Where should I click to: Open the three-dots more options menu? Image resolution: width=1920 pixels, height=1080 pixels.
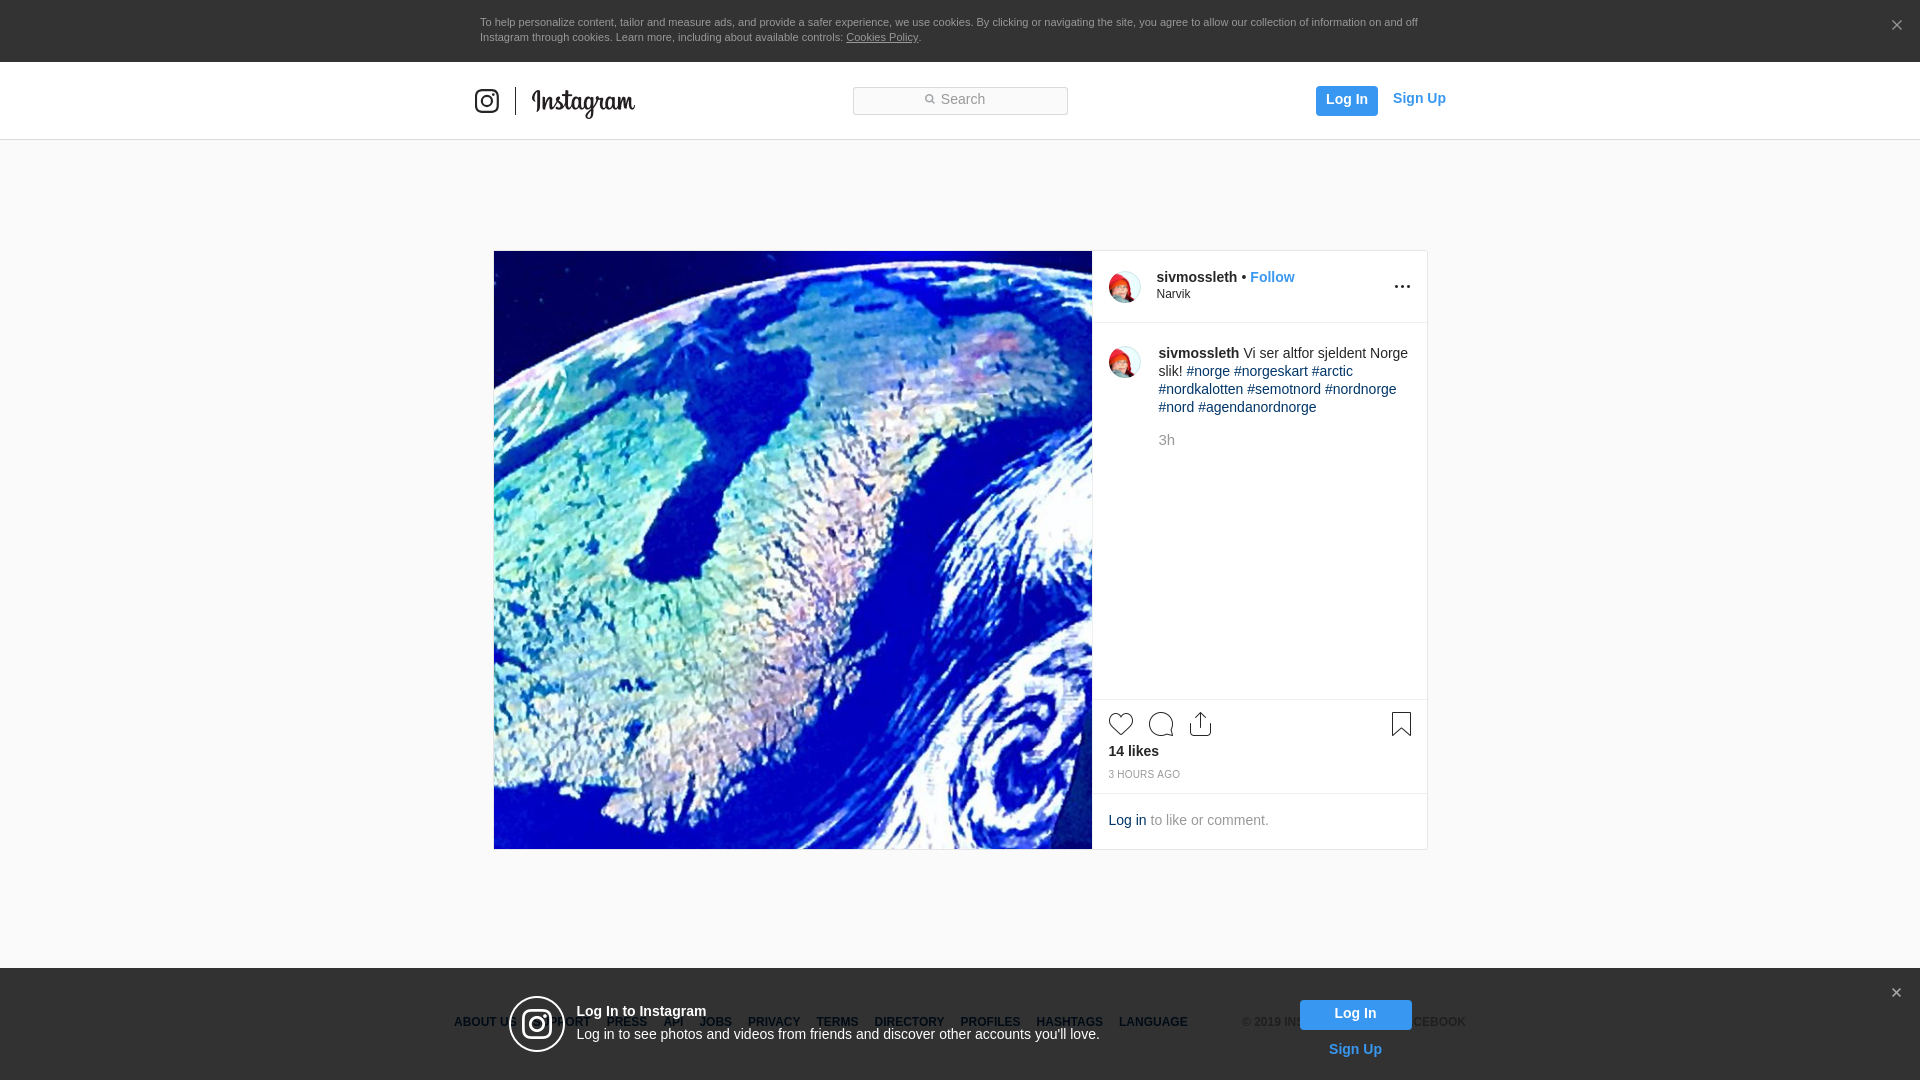[x=1402, y=287]
